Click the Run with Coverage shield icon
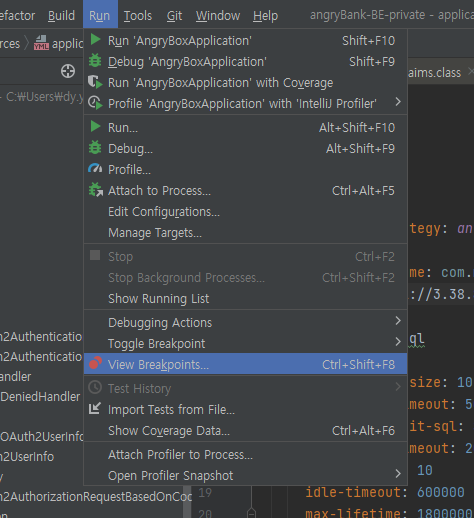Viewport: 474px width, 518px height. pos(95,82)
